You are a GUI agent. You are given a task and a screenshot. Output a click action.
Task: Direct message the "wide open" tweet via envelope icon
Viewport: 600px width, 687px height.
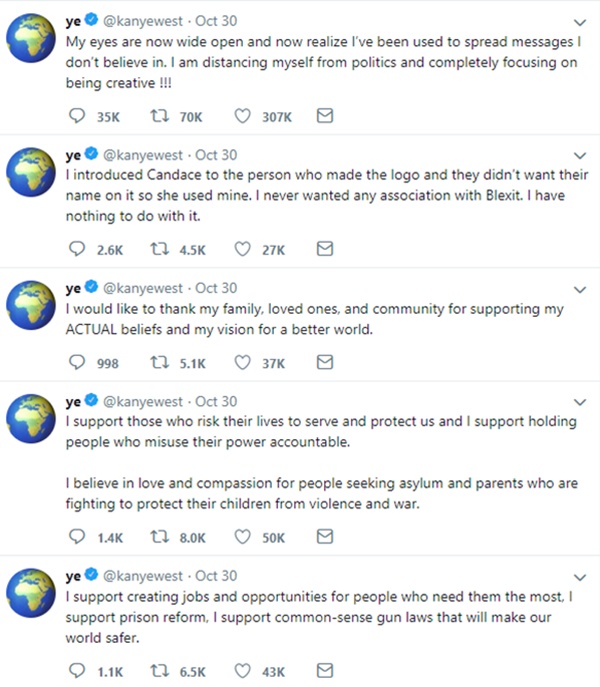click(x=324, y=117)
